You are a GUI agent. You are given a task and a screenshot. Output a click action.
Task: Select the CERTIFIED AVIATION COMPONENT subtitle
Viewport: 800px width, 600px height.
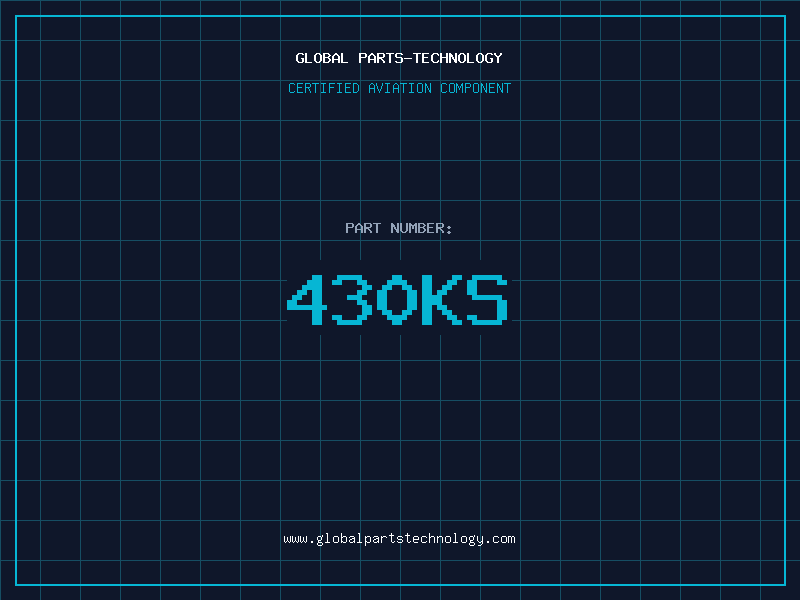click(x=399, y=88)
